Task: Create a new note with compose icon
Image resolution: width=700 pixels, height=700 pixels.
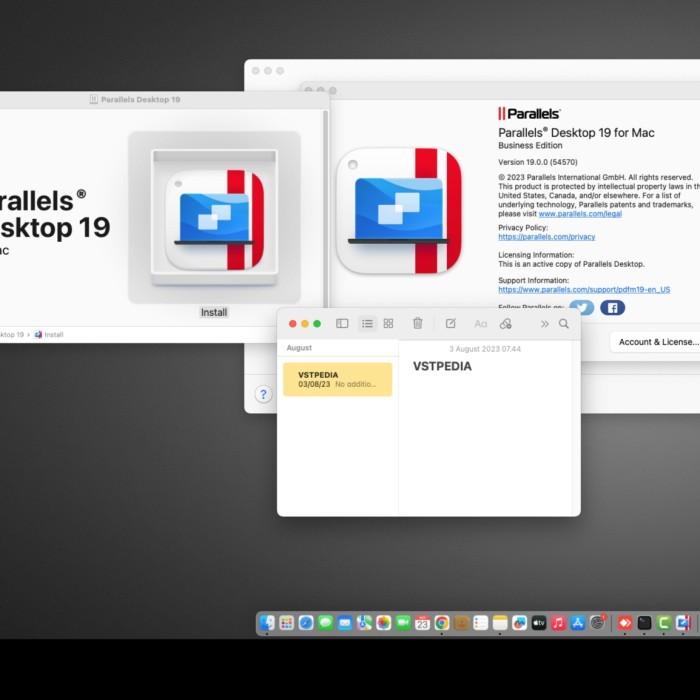Action: pos(451,324)
